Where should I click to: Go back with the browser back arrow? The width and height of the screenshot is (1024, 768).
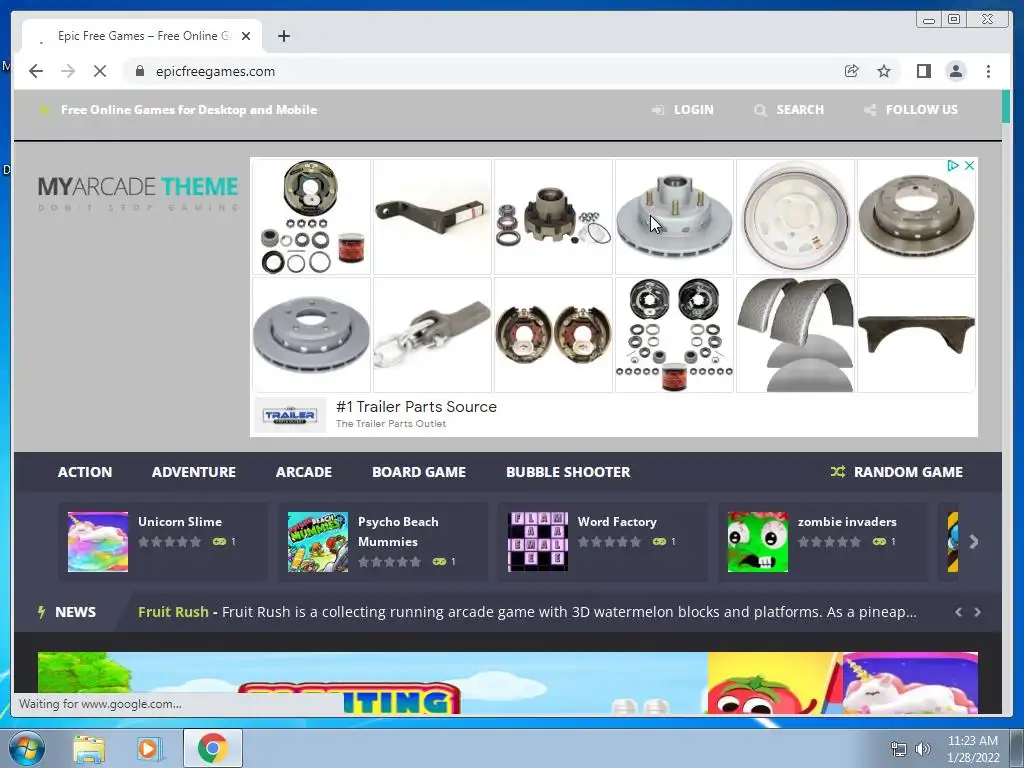tap(36, 71)
